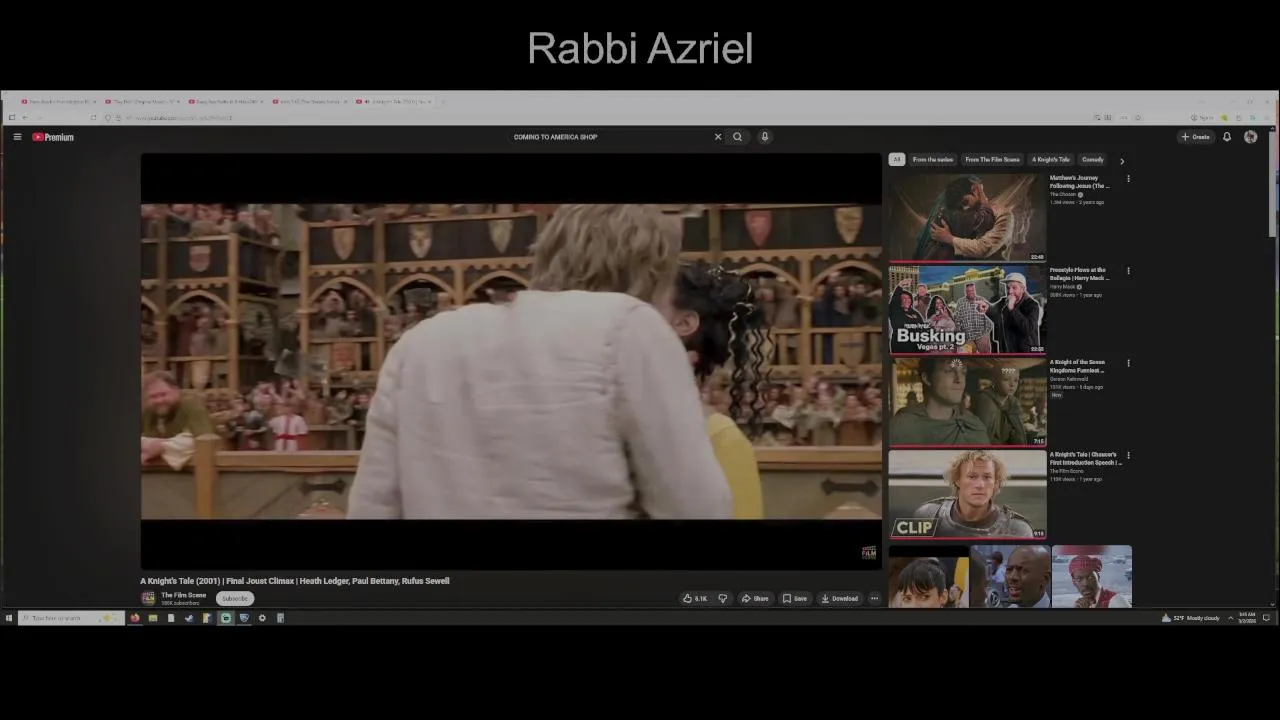
Task: Open options for 'Chaucer's First Introduction Speech'
Action: tap(1128, 455)
